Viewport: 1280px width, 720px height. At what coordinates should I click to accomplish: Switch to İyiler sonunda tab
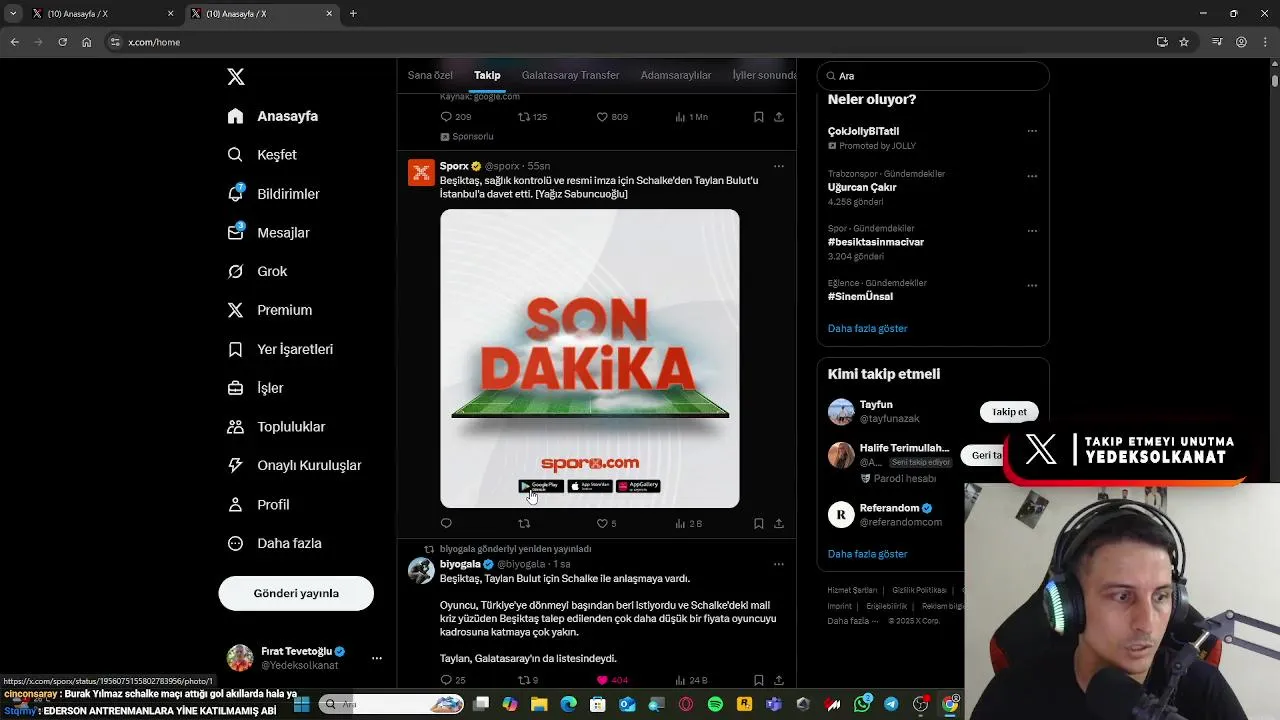coord(764,75)
